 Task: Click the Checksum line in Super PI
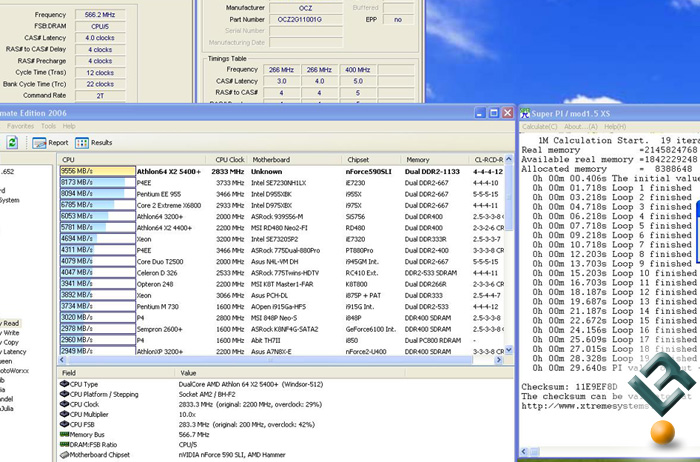569,387
